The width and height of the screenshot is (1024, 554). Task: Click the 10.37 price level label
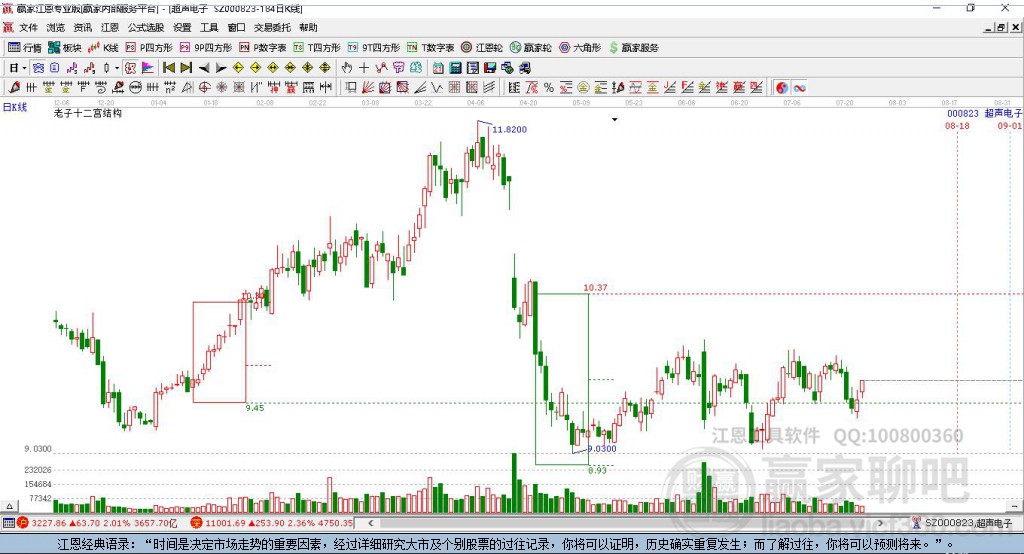(595, 287)
